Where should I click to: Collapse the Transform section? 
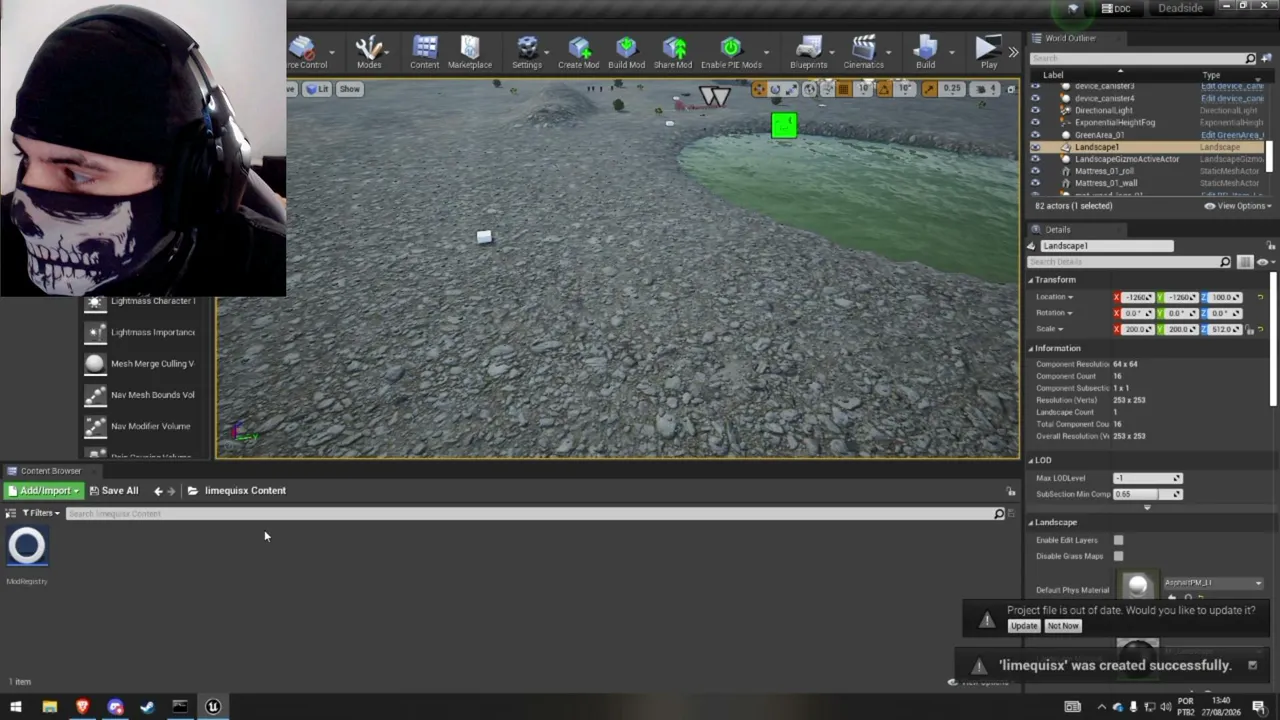pyautogui.click(x=1031, y=280)
